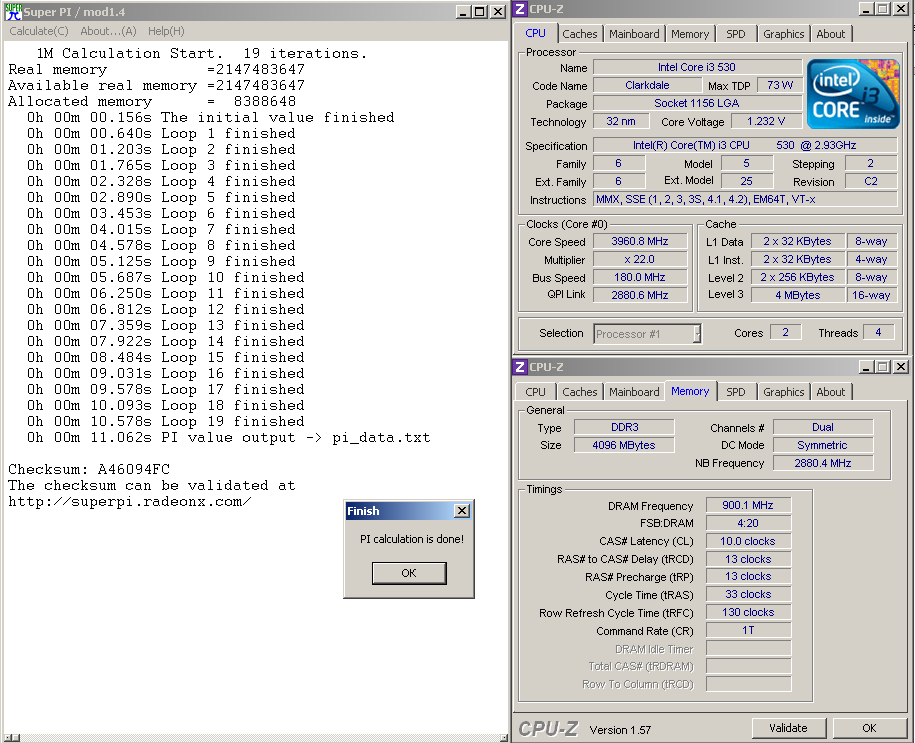Switch to CPU tab in the lower CPU-Z window
This screenshot has width=915, height=743.
tap(535, 392)
